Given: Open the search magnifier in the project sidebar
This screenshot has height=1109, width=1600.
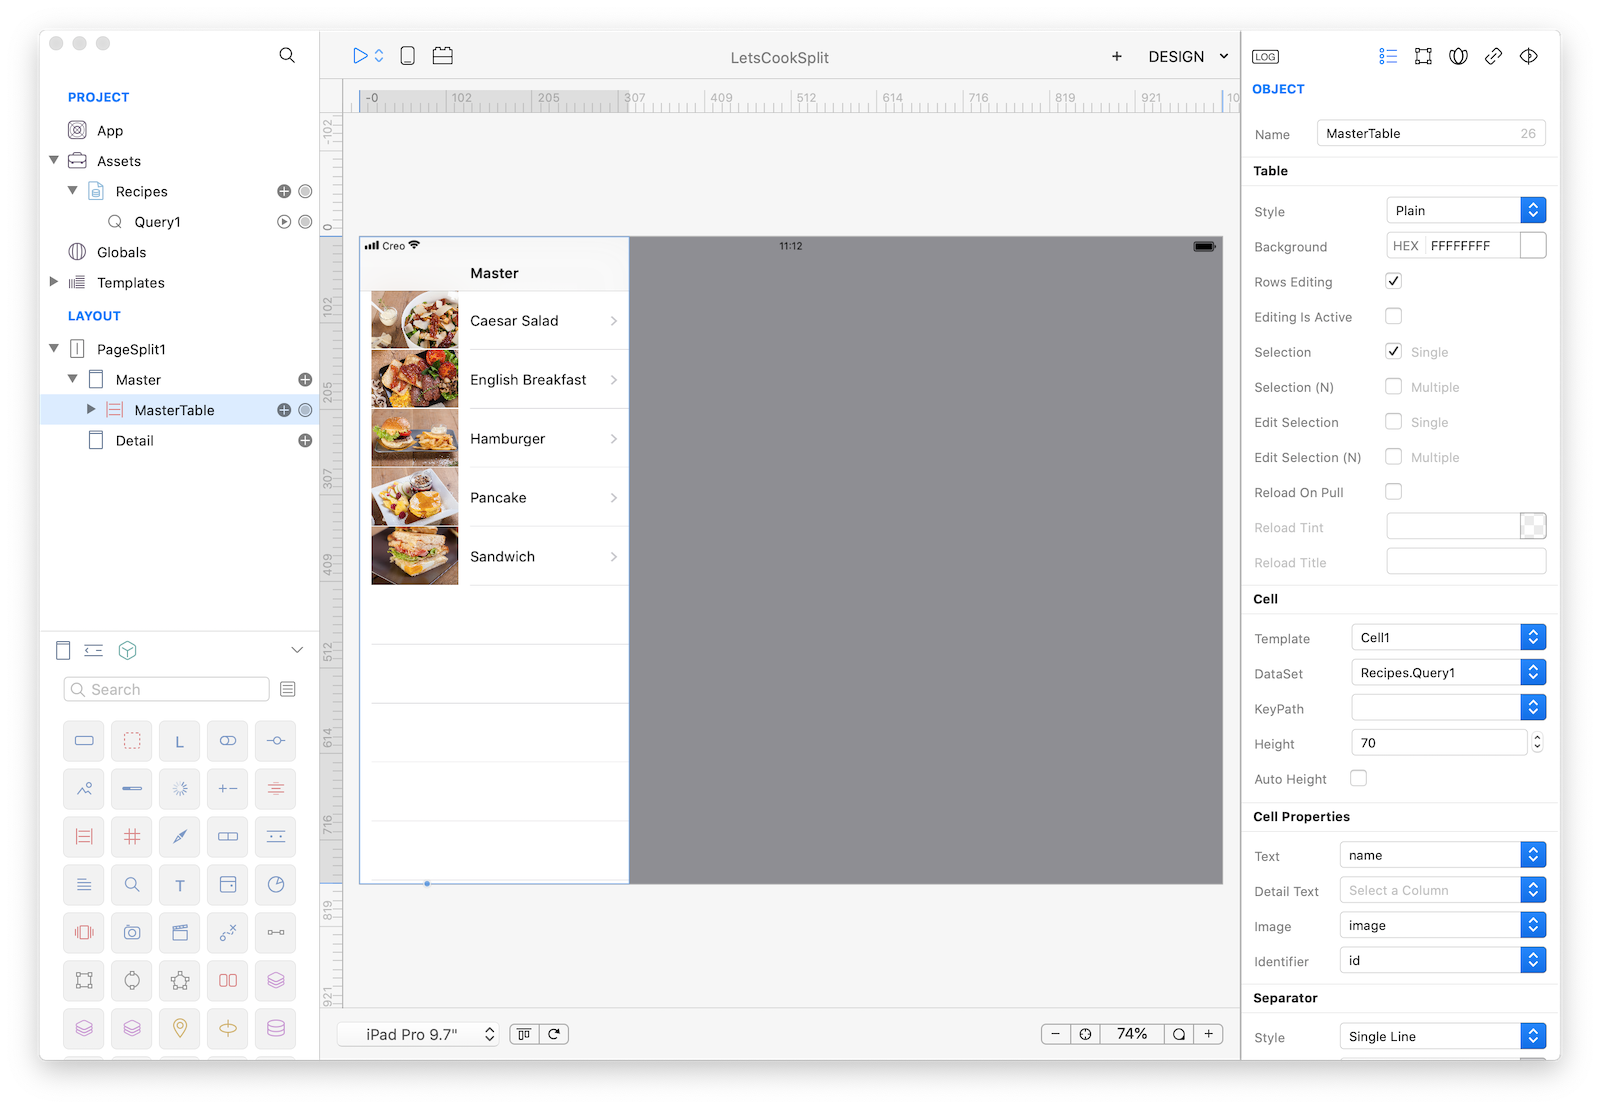Looking at the screenshot, I should click(x=287, y=56).
